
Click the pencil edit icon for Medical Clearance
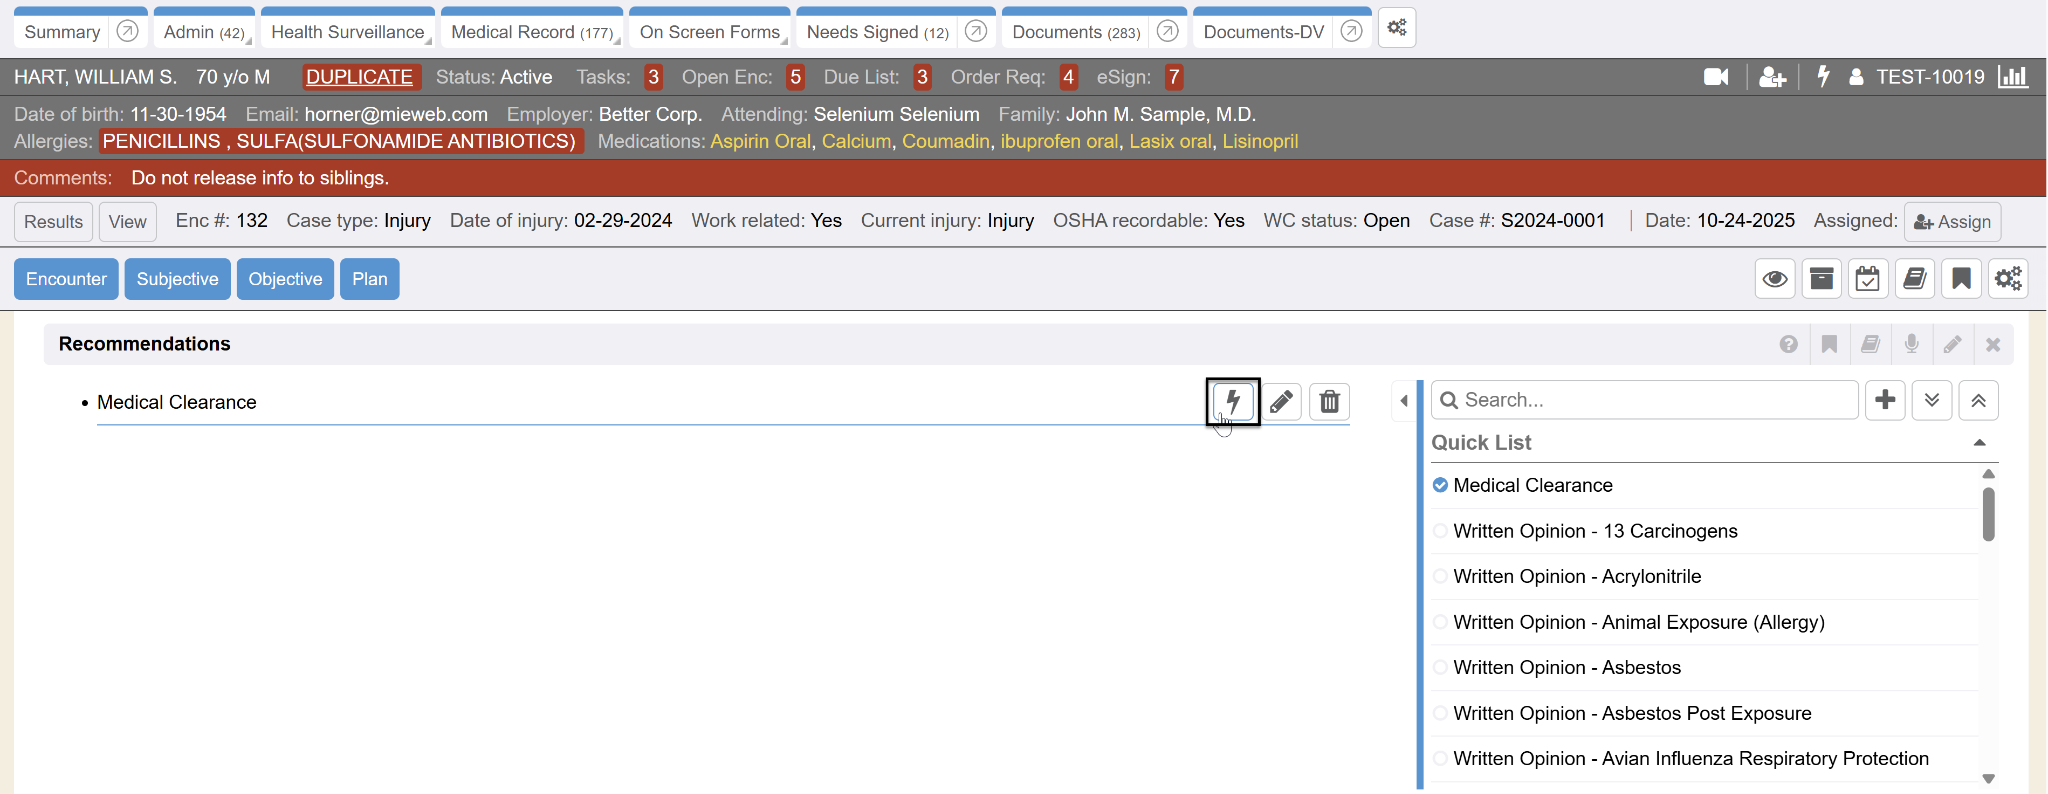[x=1281, y=402]
